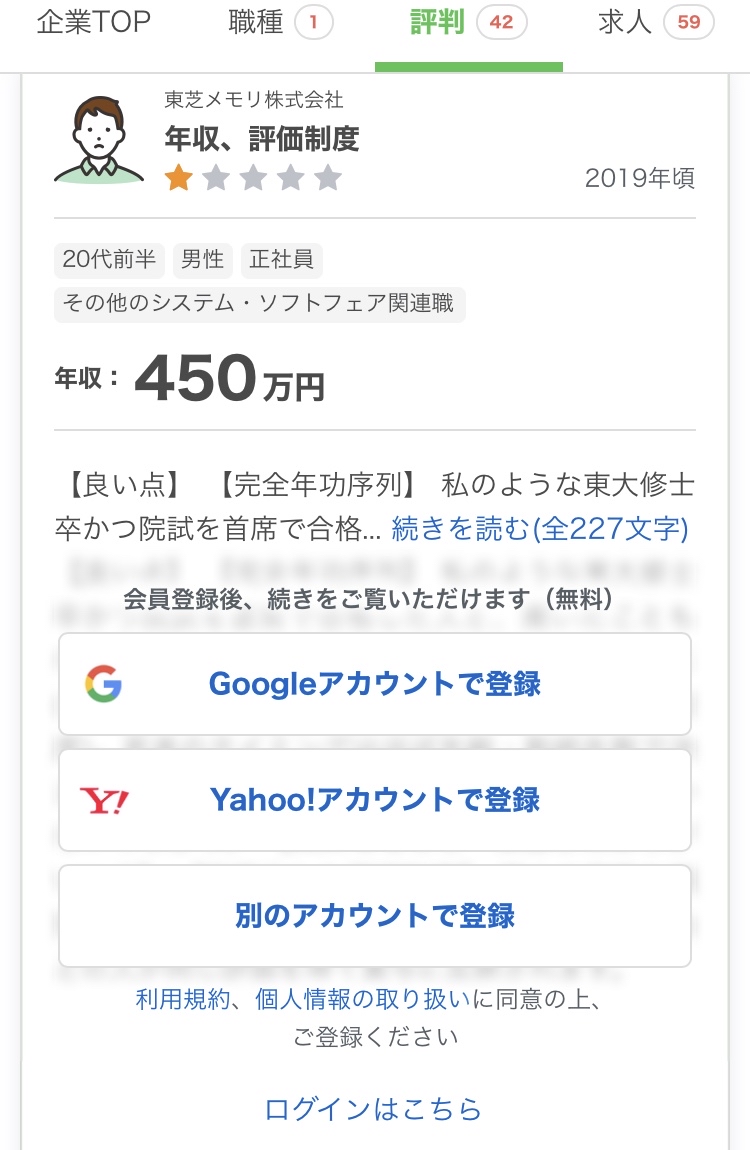
Task: Click the Yahoo Y! logo icon
Action: pos(104,800)
